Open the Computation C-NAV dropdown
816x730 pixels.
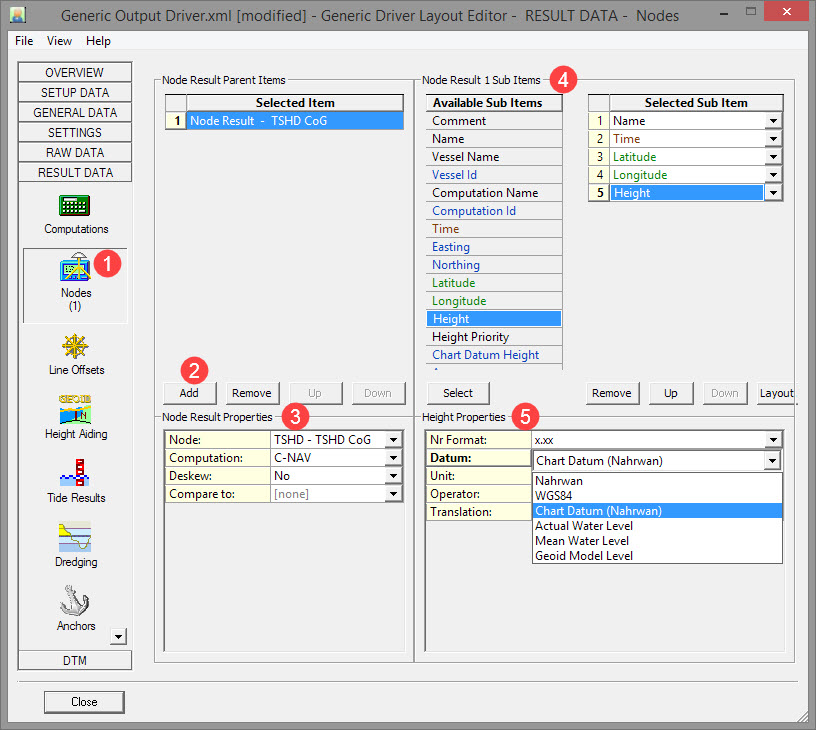[x=394, y=458]
